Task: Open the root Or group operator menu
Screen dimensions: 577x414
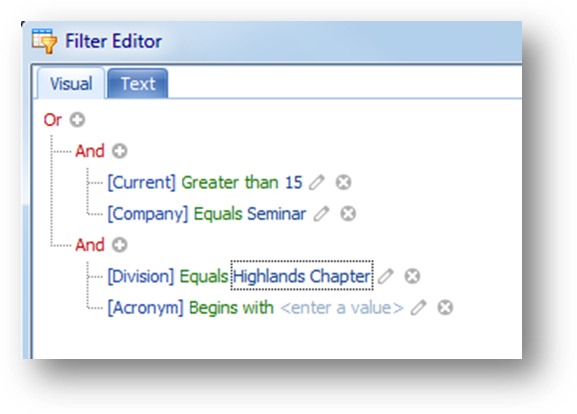Action: point(53,120)
